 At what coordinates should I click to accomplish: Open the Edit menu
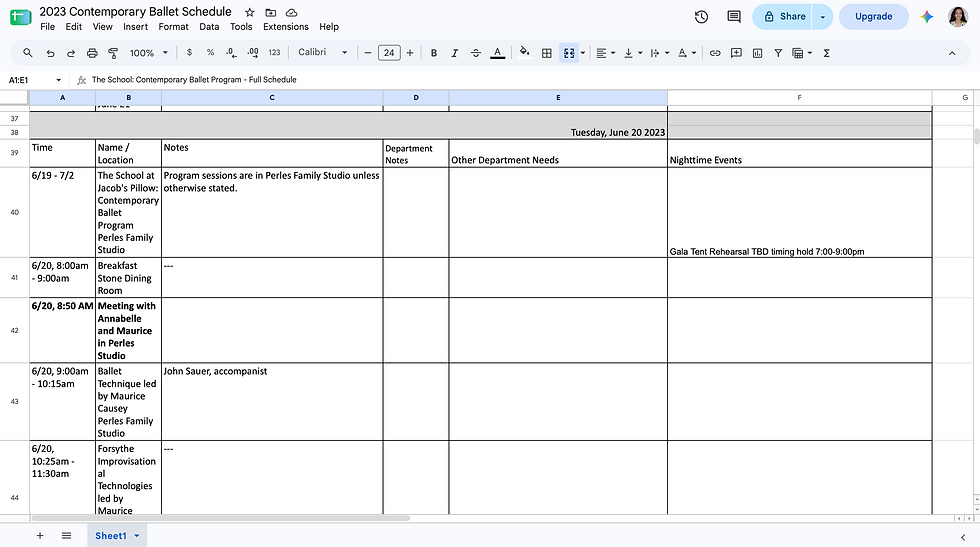pos(74,27)
